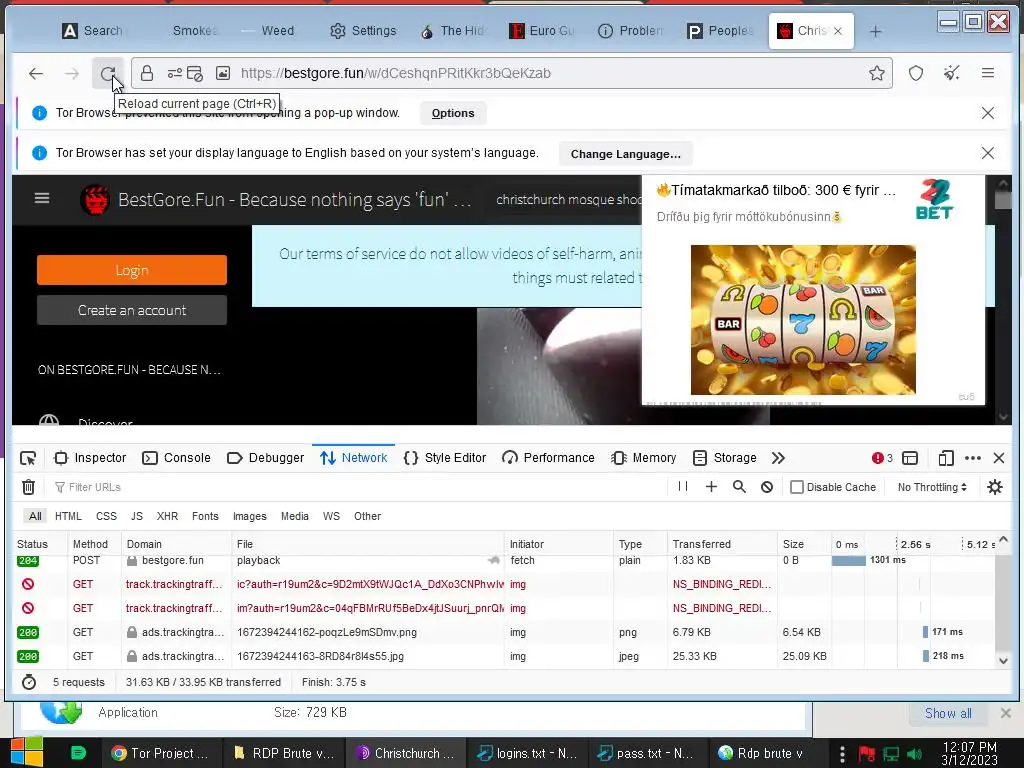The height and width of the screenshot is (768, 1024).
Task: Open a new browser tab with plus
Action: coord(876,31)
